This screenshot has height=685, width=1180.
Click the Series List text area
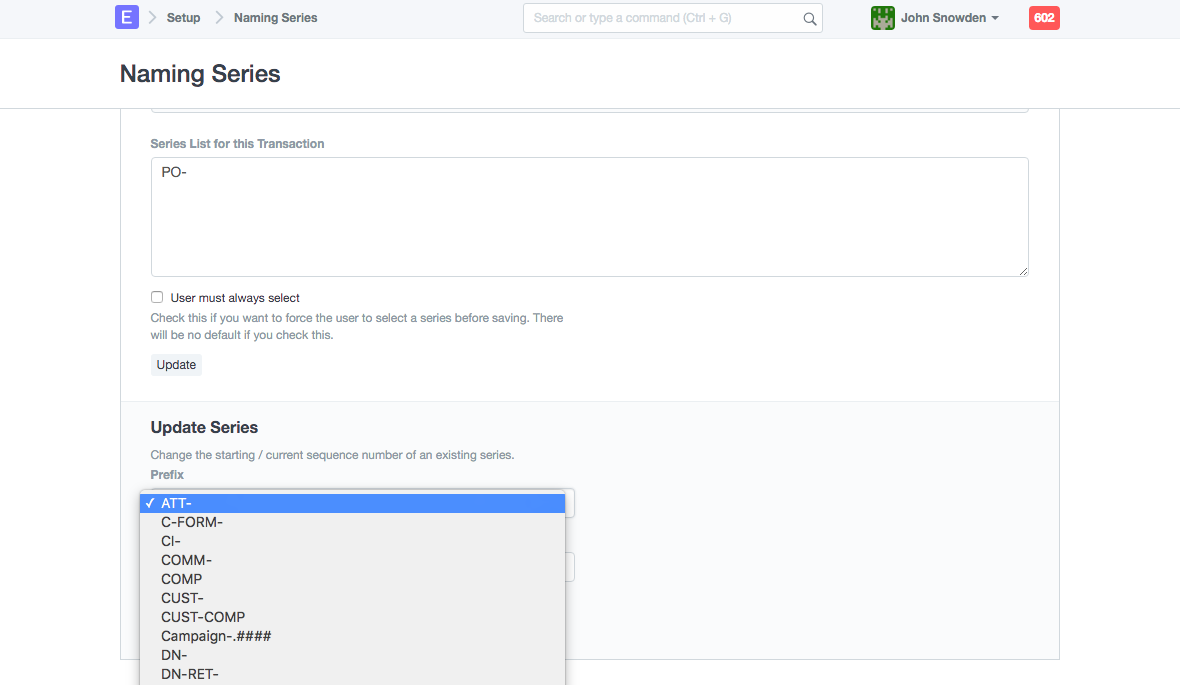(589, 216)
